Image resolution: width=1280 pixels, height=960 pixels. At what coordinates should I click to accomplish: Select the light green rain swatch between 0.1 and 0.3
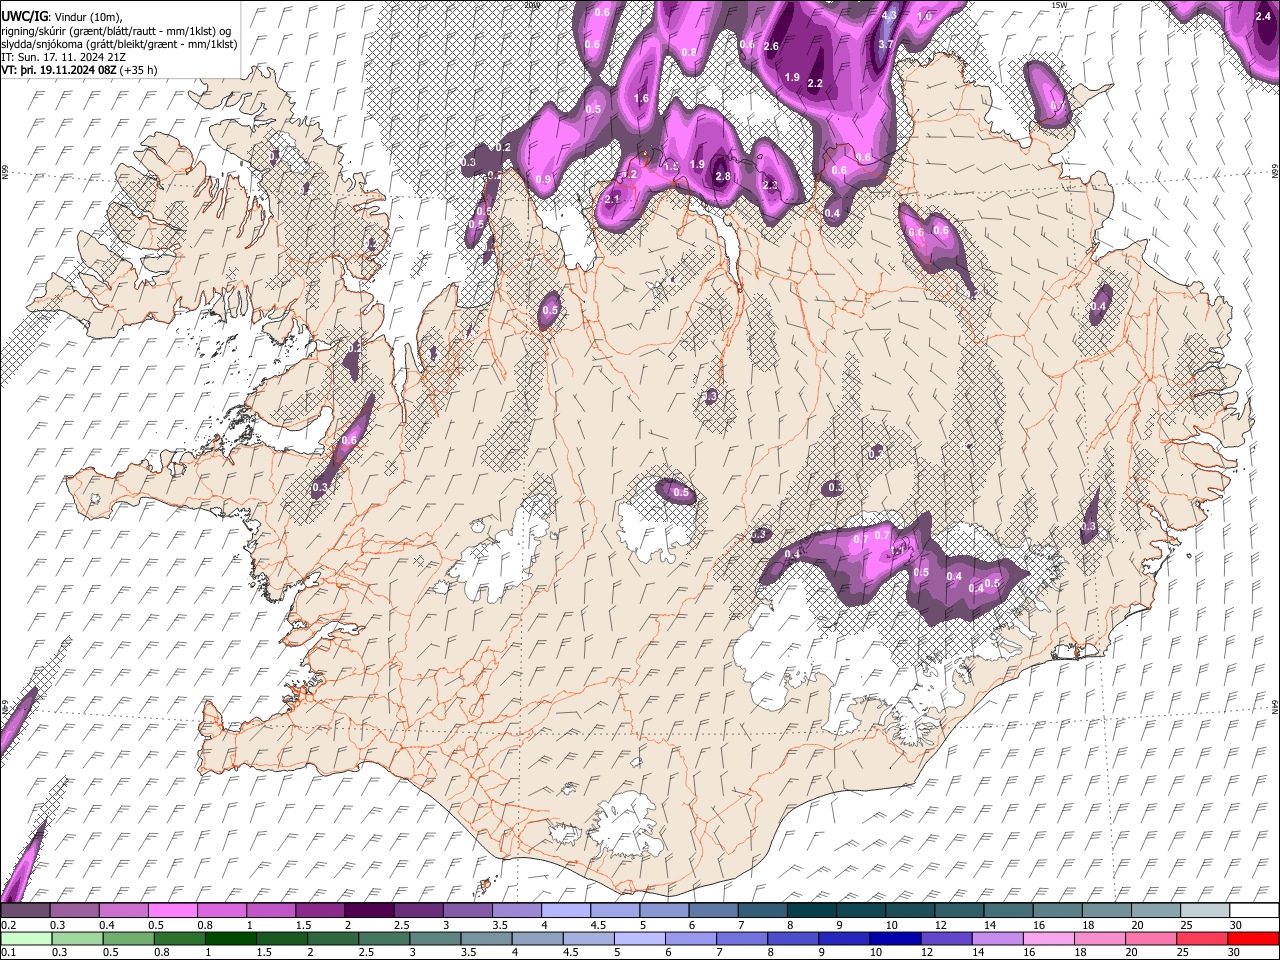click(x=27, y=938)
